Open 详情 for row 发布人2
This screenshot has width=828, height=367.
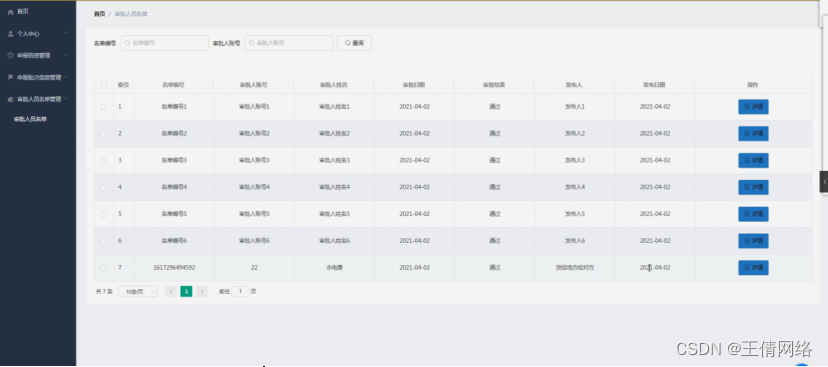point(753,134)
